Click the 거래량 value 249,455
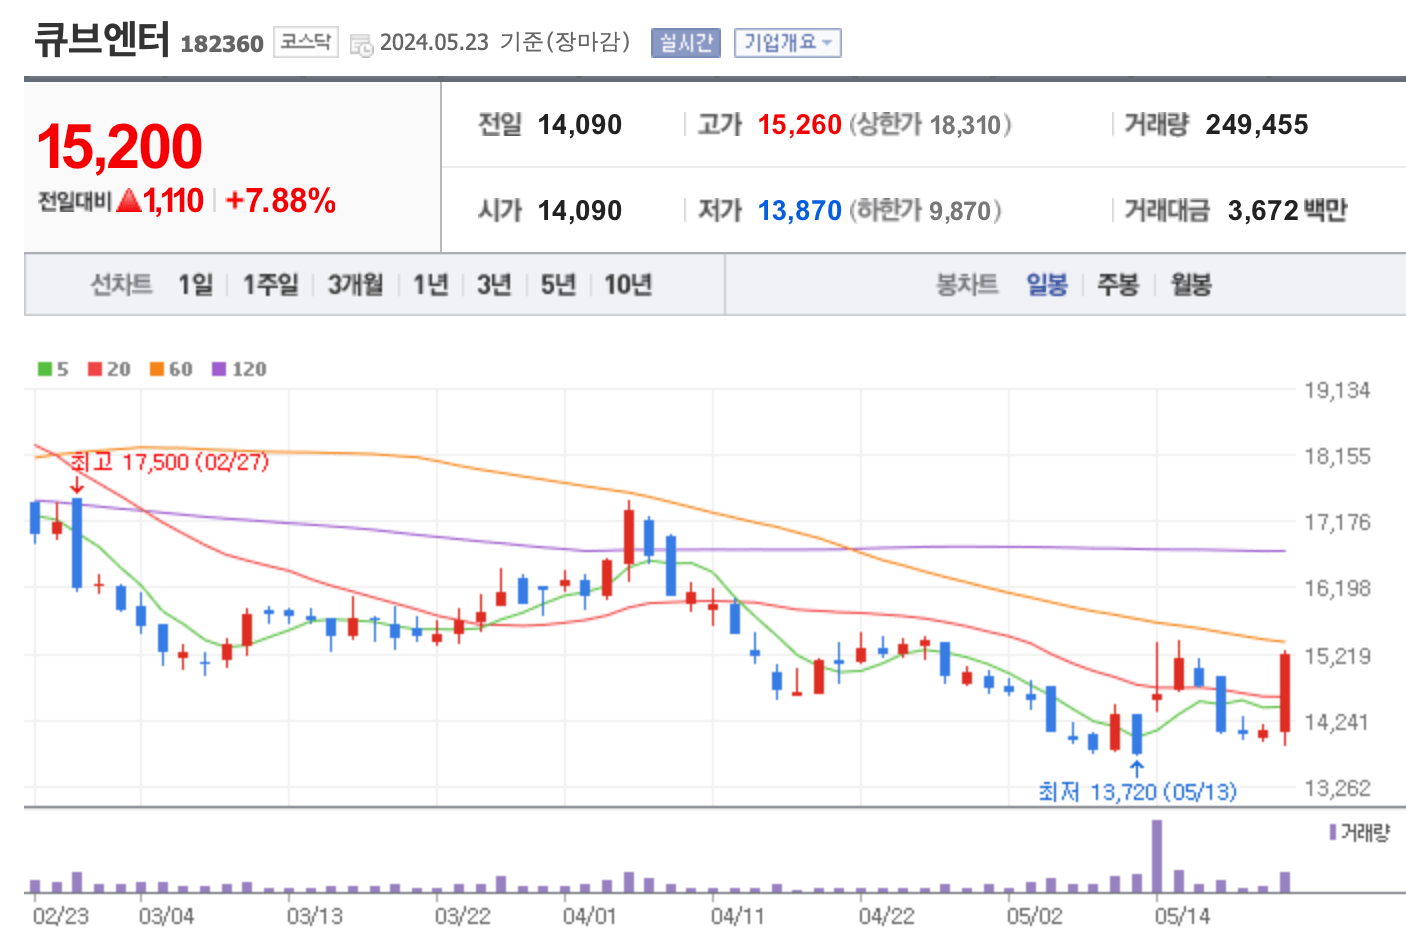 [x=1257, y=125]
